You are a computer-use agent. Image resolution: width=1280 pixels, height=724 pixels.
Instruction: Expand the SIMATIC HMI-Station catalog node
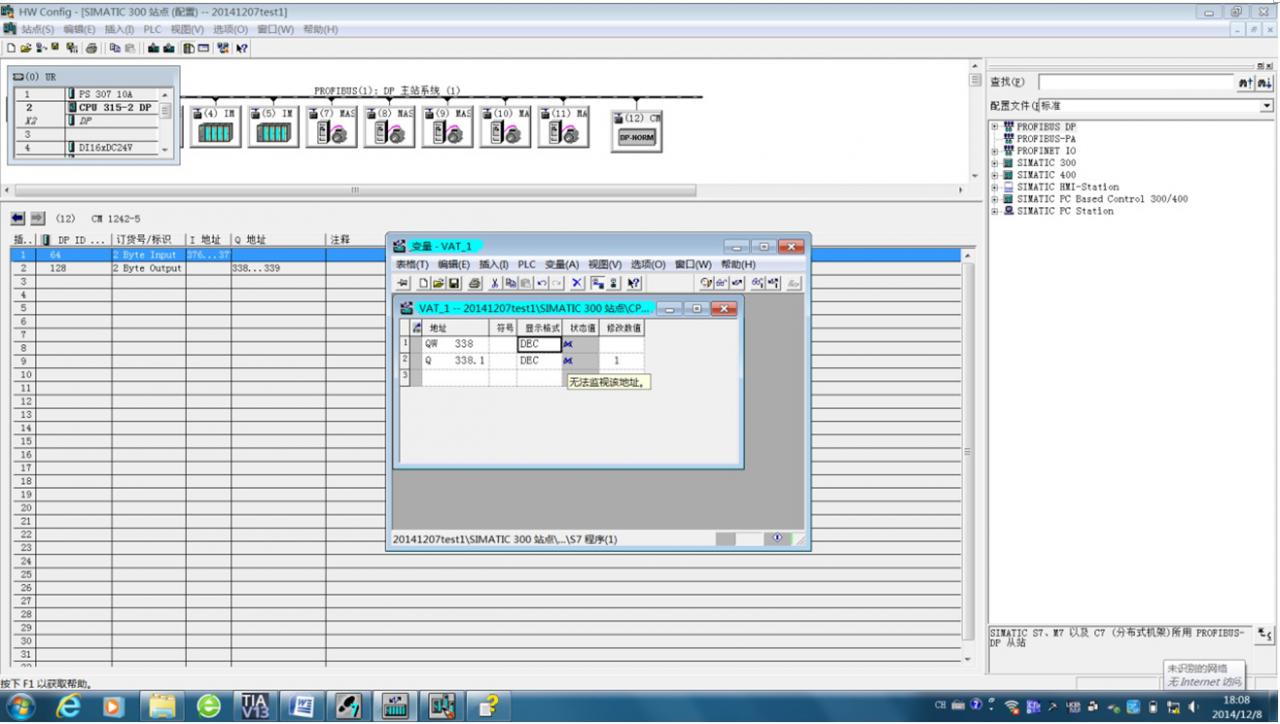[995, 187]
